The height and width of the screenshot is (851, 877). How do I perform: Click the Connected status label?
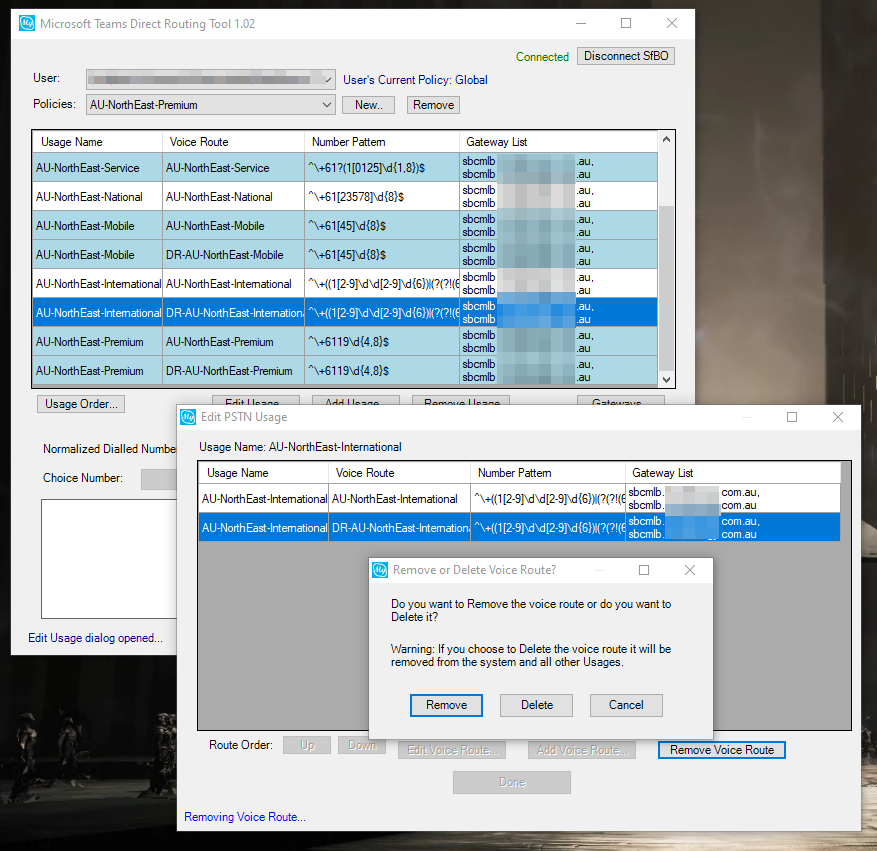point(542,57)
